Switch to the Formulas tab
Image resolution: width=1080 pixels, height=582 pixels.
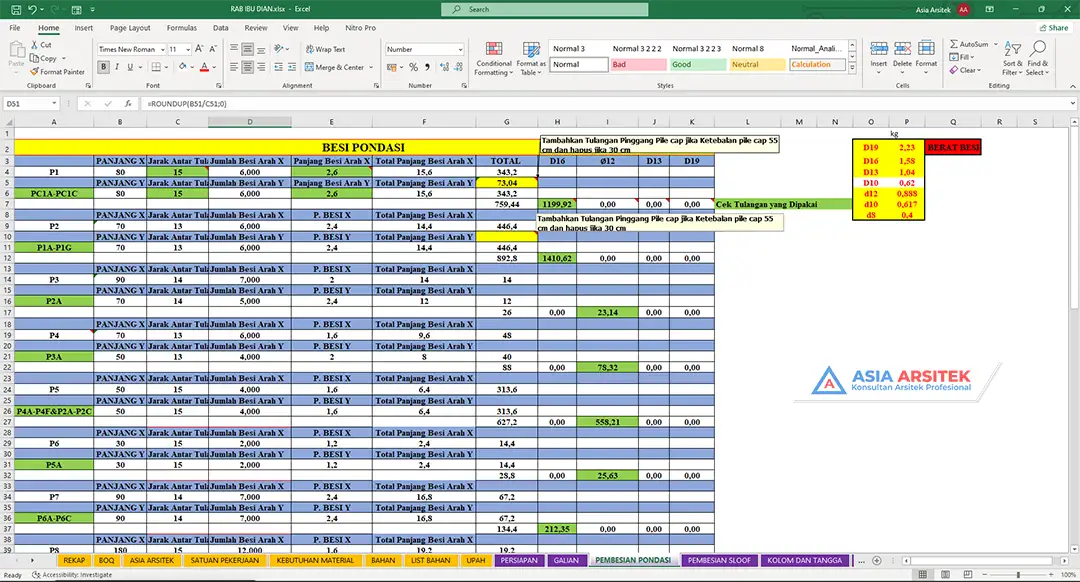(182, 28)
